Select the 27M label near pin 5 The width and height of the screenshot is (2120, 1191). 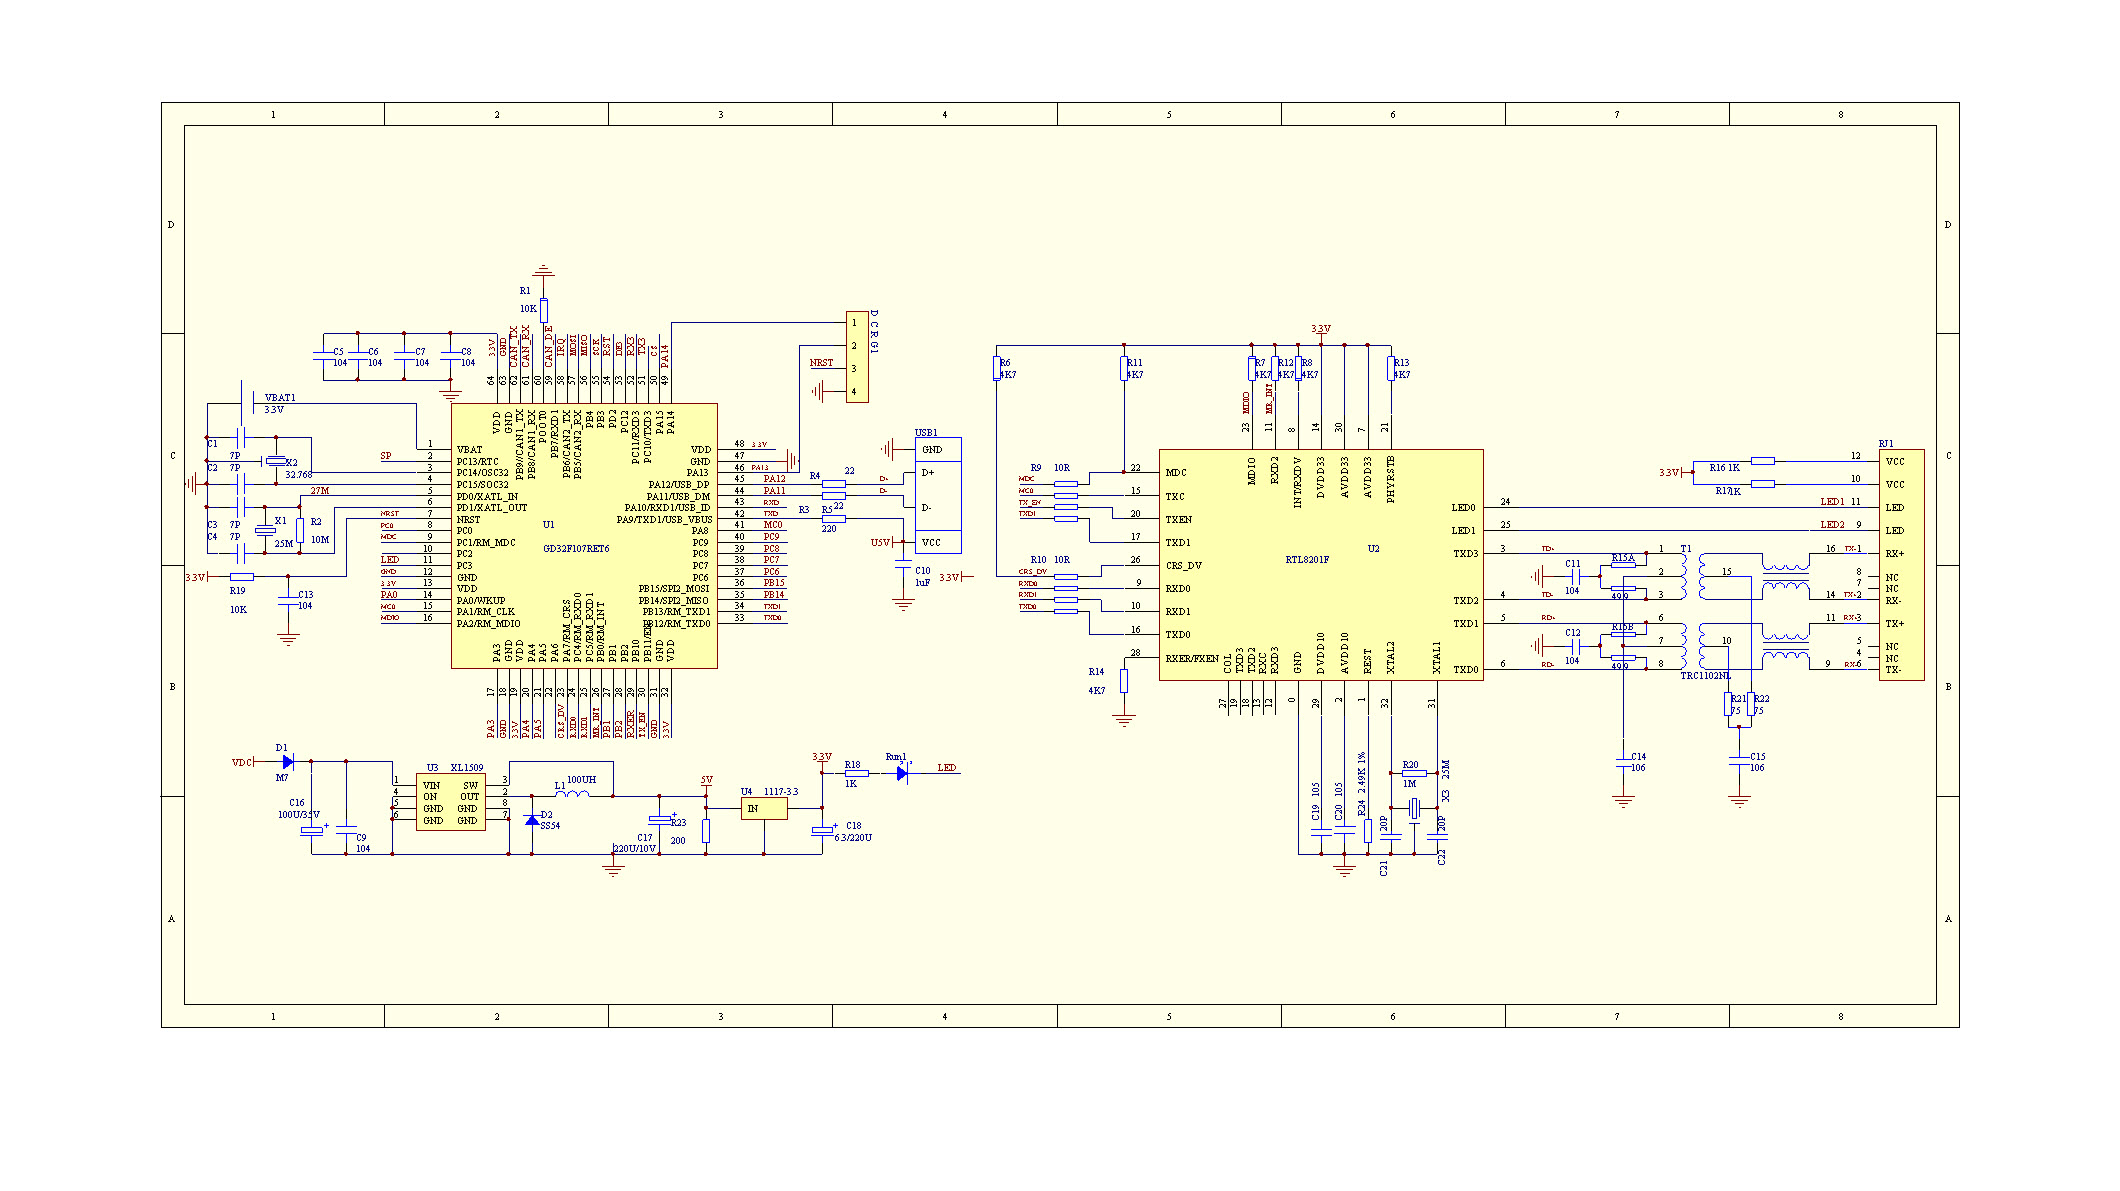pos(319,490)
